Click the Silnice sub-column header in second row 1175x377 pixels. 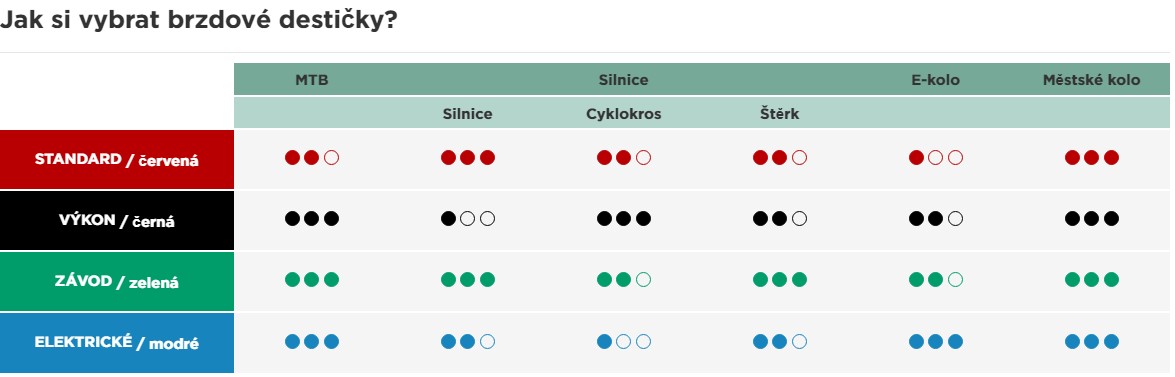click(468, 114)
